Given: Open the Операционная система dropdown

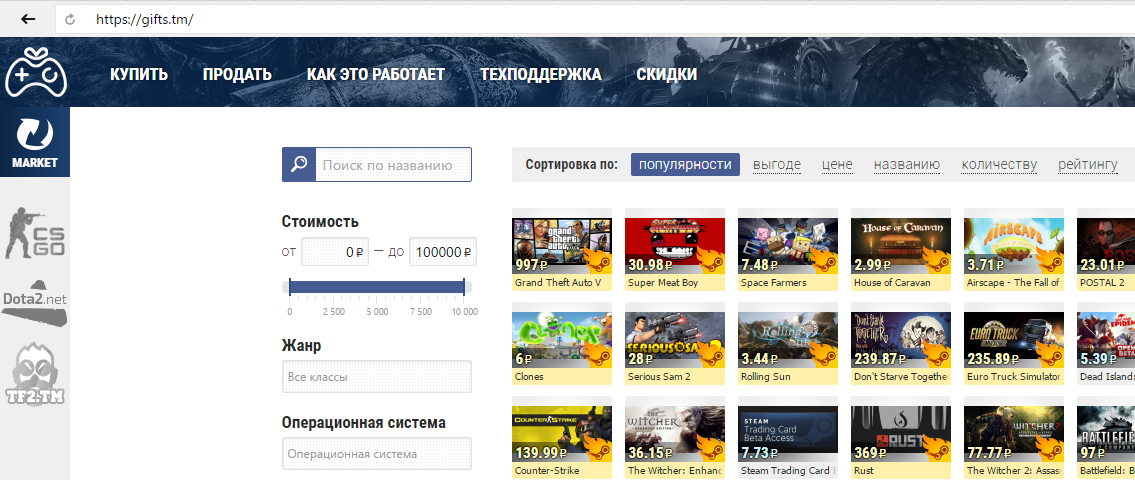Looking at the screenshot, I should [x=376, y=454].
